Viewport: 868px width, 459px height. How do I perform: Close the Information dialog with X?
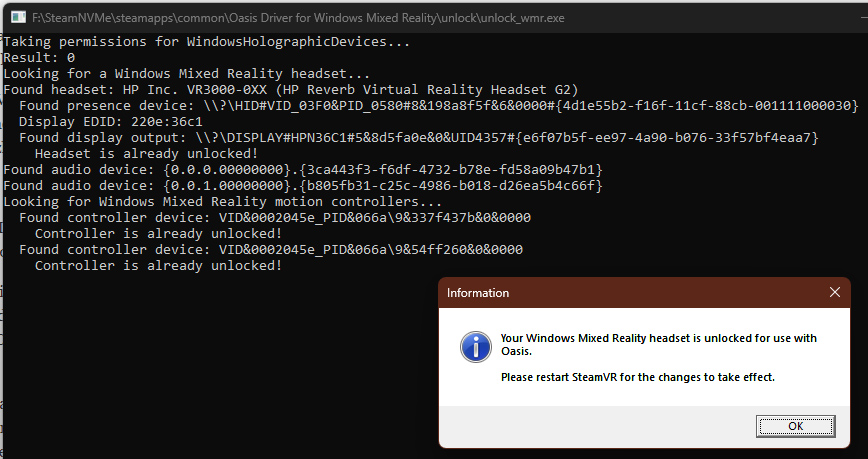835,292
